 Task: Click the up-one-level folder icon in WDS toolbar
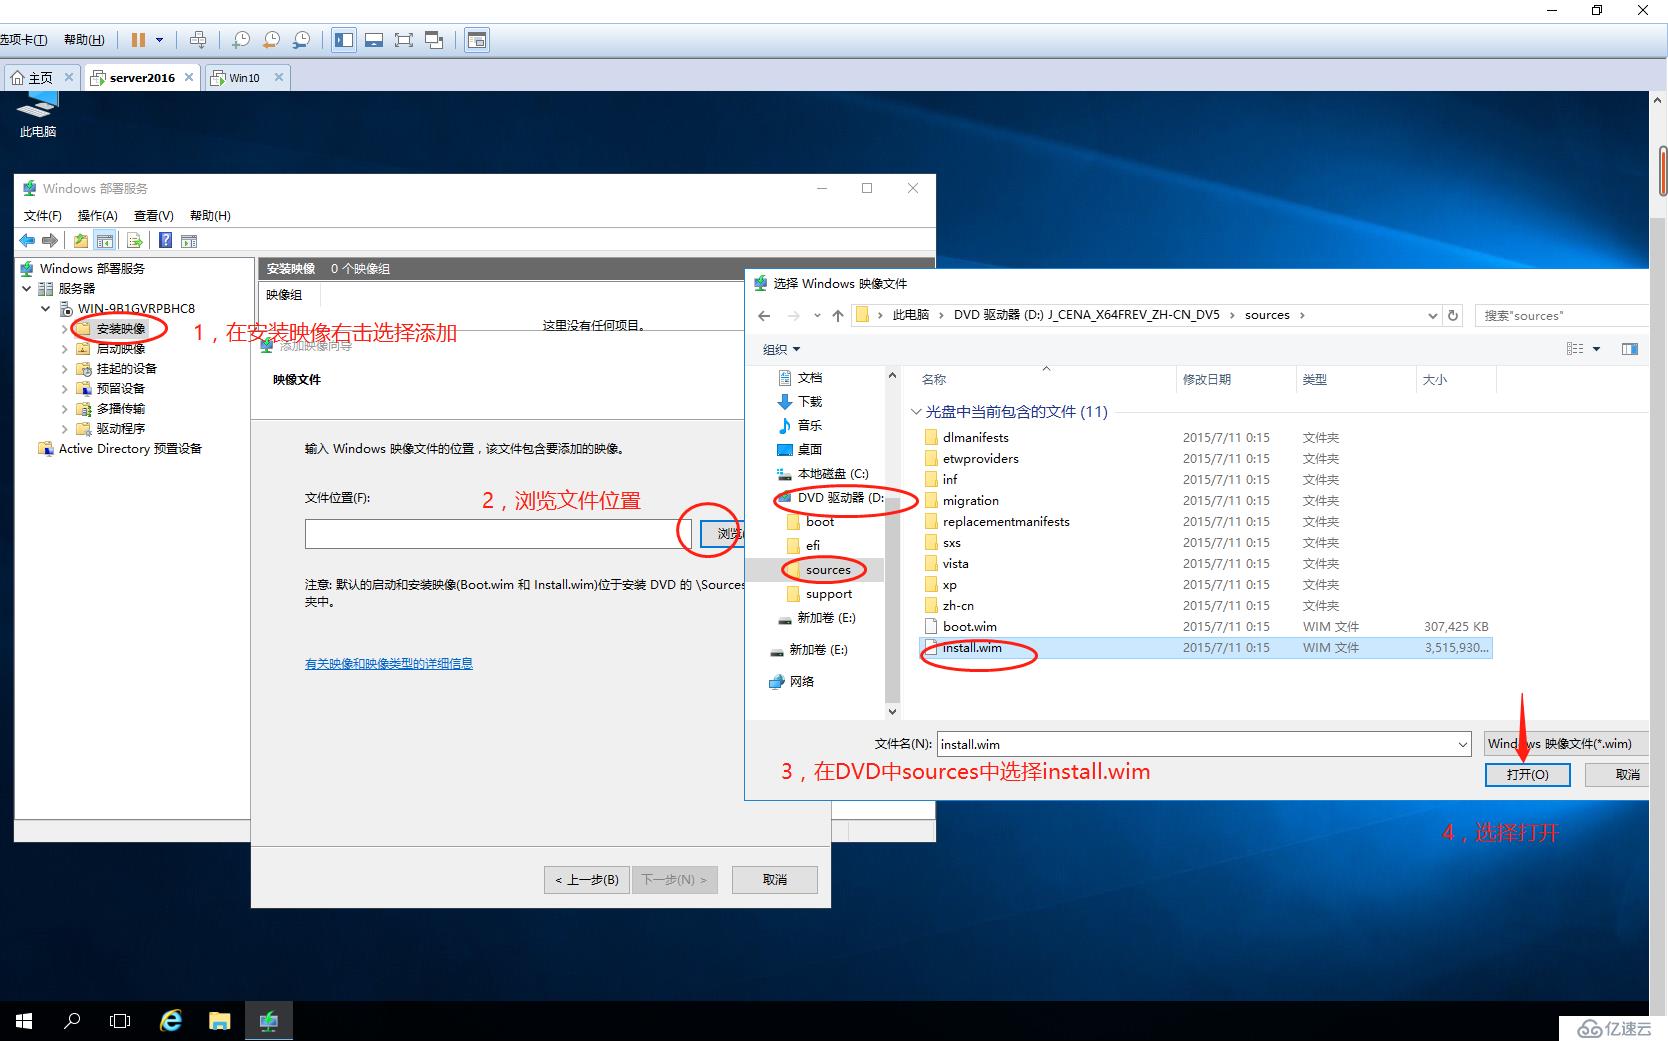point(81,240)
